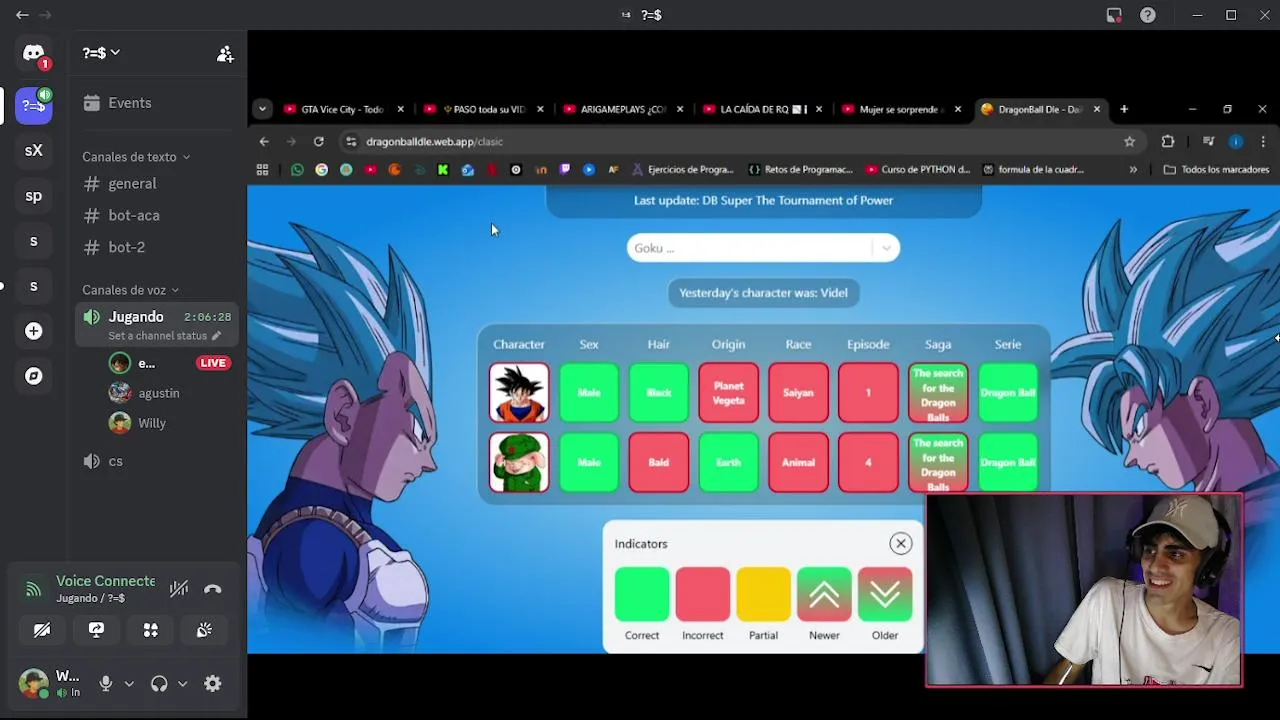
Task: Click the share your screen icon
Action: tap(96, 630)
